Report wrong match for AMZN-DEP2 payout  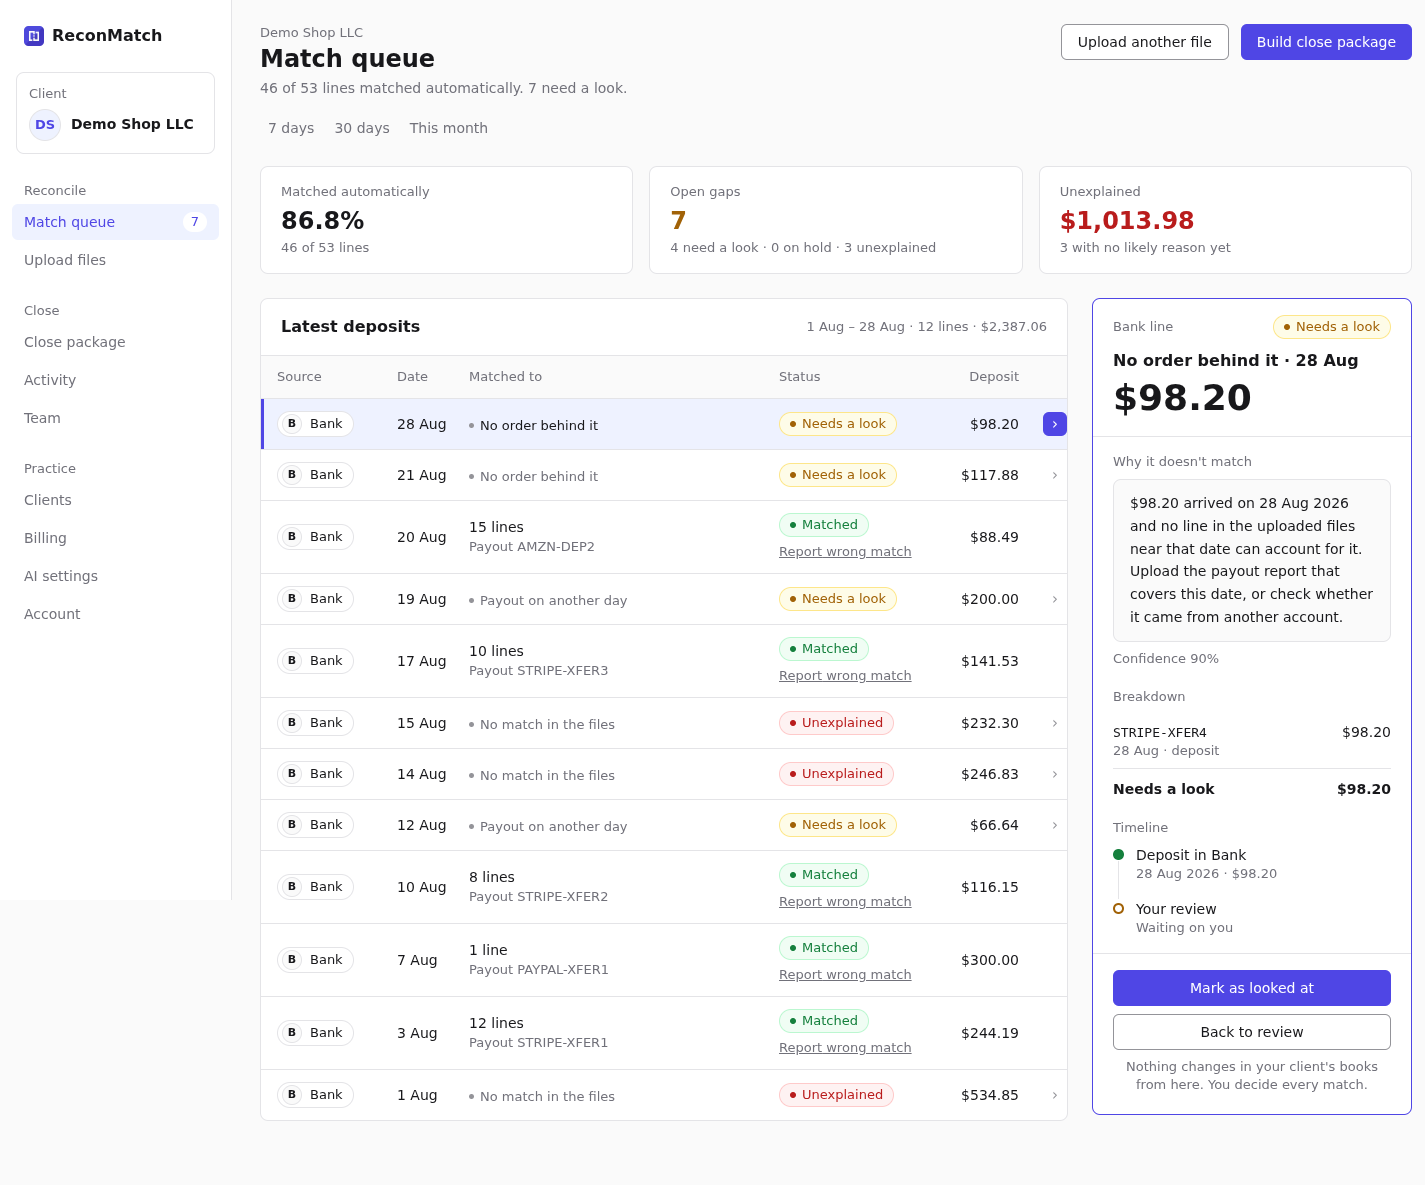coord(845,552)
